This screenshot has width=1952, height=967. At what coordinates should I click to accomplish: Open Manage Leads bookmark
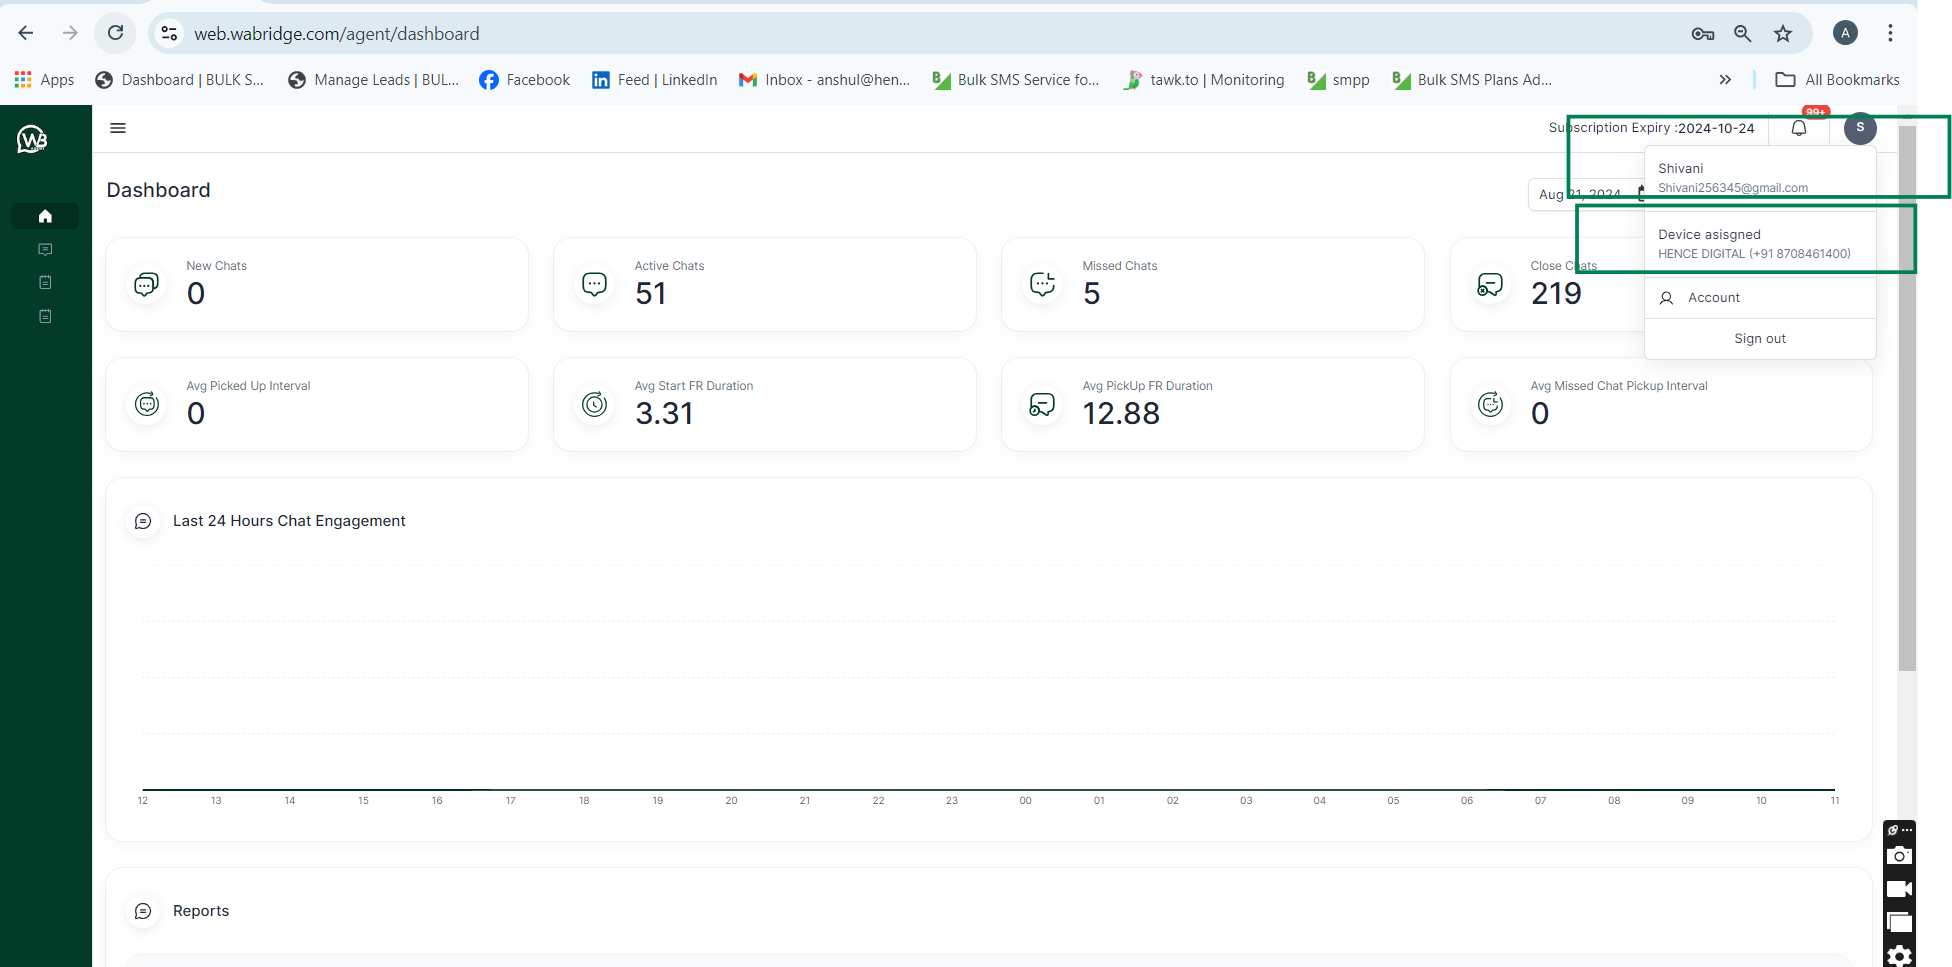372,80
